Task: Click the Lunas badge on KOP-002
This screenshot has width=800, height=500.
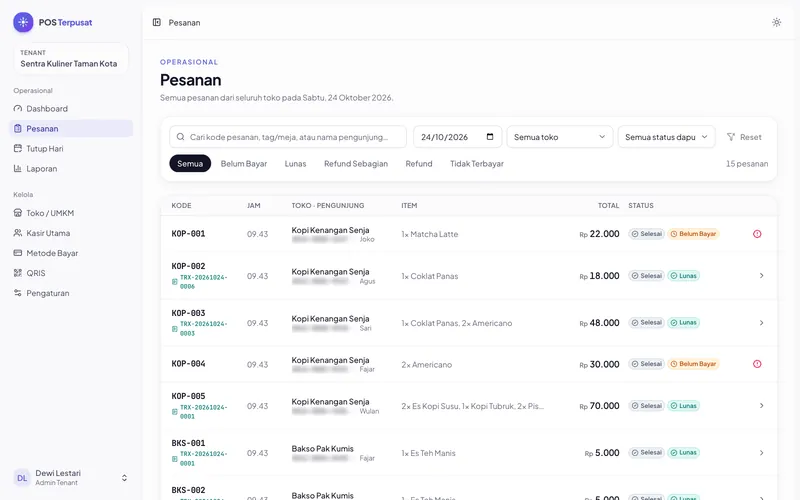Action: click(x=683, y=276)
